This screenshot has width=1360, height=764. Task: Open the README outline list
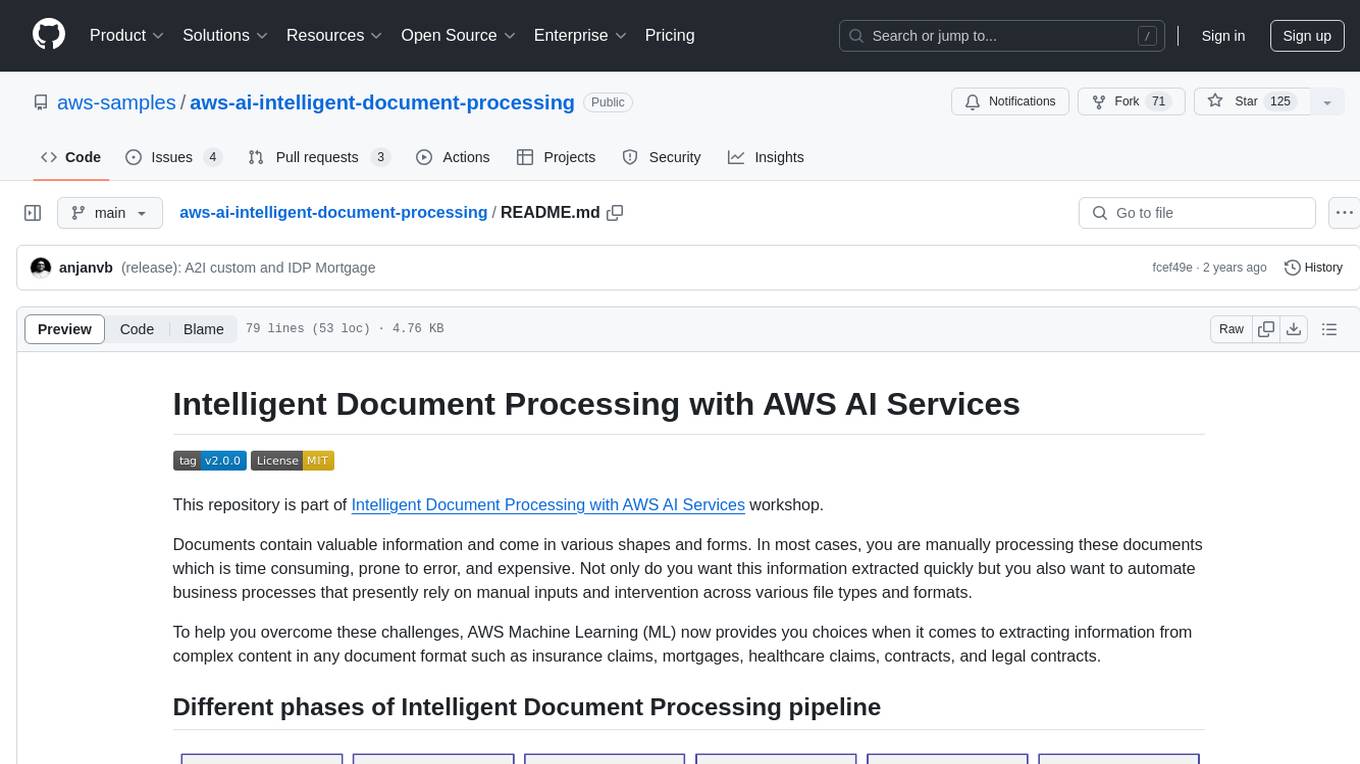point(1329,329)
